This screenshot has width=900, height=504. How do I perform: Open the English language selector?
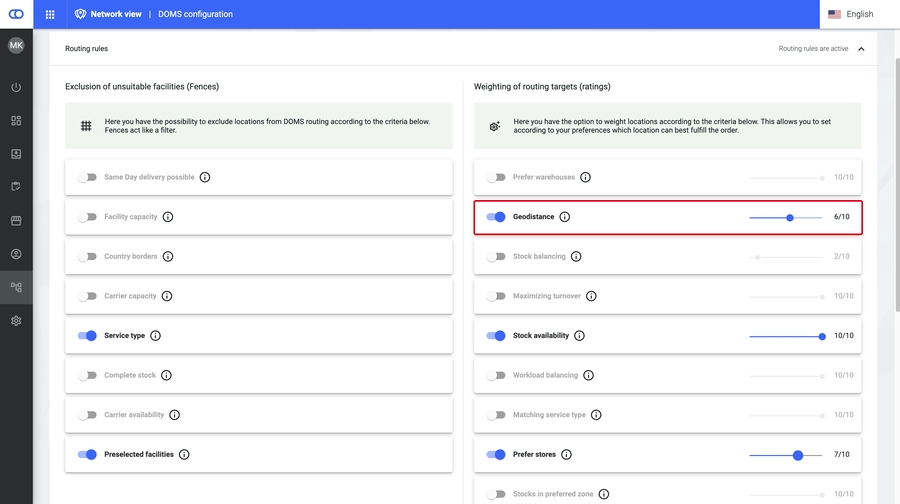point(850,15)
